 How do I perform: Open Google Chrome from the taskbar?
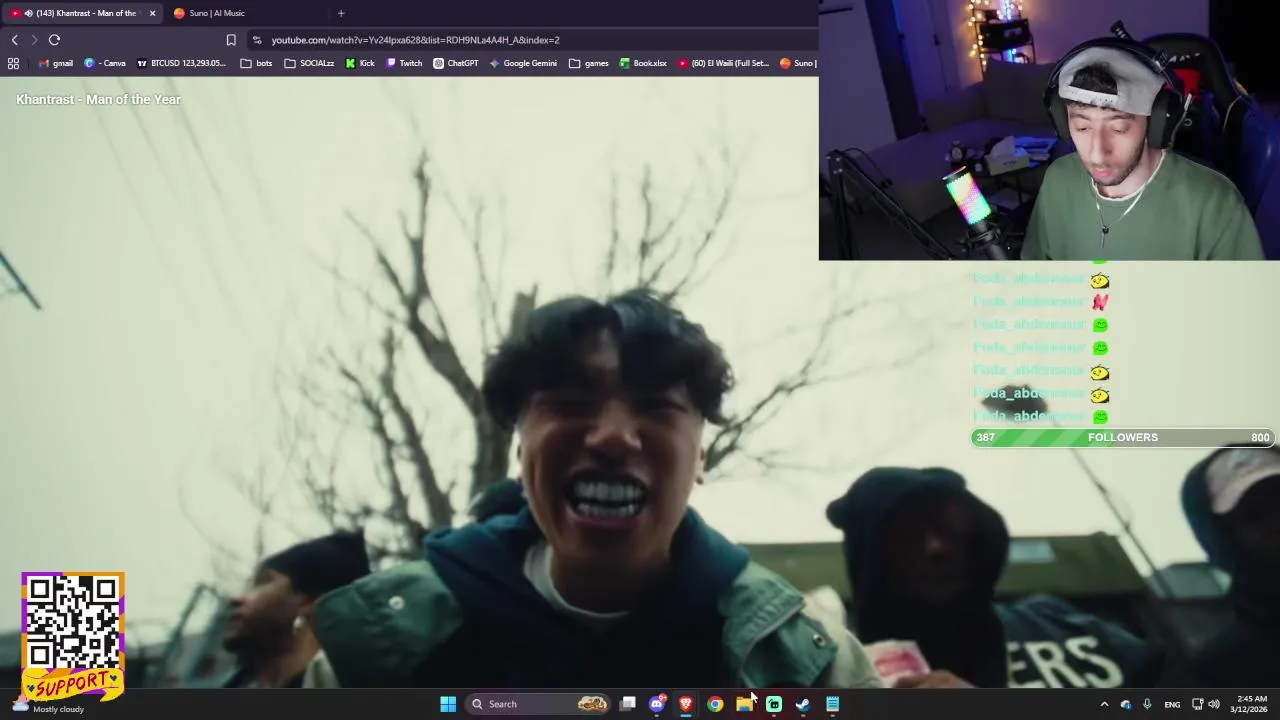pyautogui.click(x=715, y=704)
